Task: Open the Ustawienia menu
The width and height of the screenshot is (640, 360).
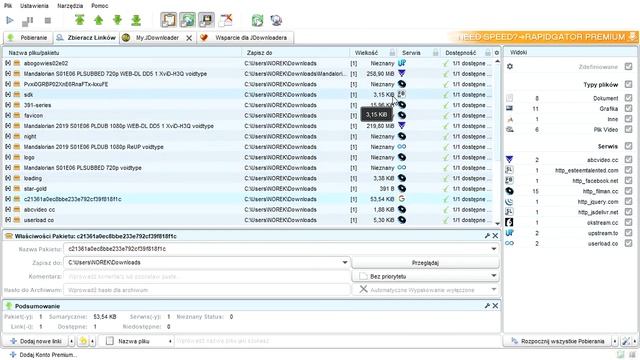Action: click(x=34, y=6)
